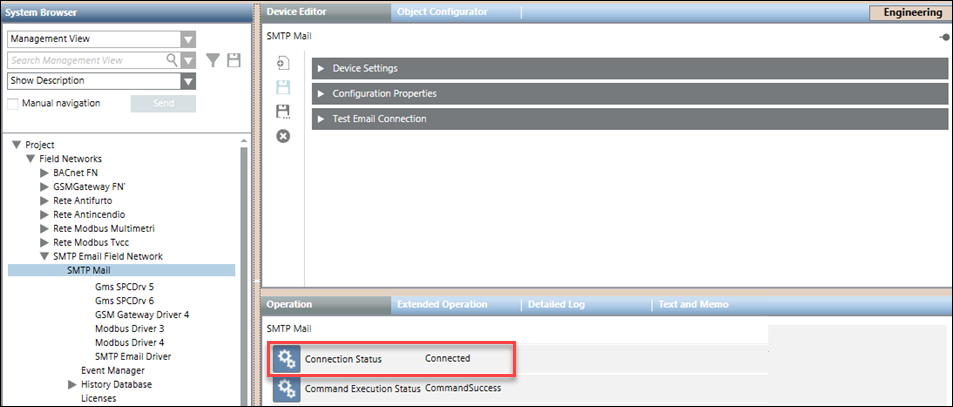Click the Delete X icon in Device Editor
This screenshot has width=953, height=407.
click(x=283, y=135)
